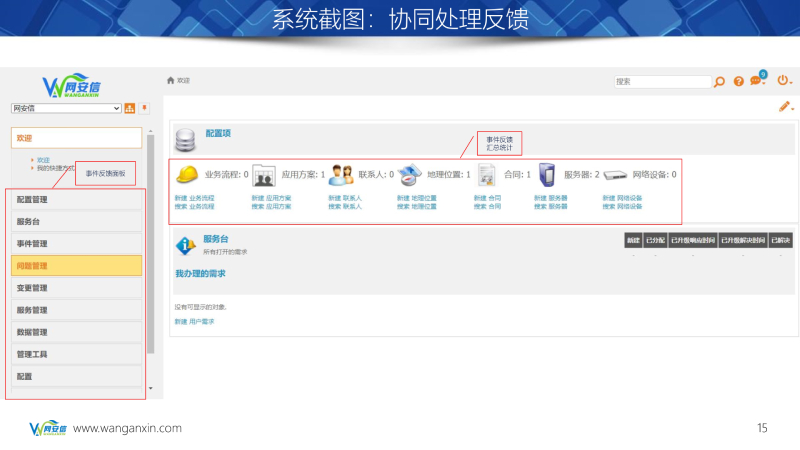Open the chat notifications icon
Screen dimensions: 800x450
click(x=757, y=81)
